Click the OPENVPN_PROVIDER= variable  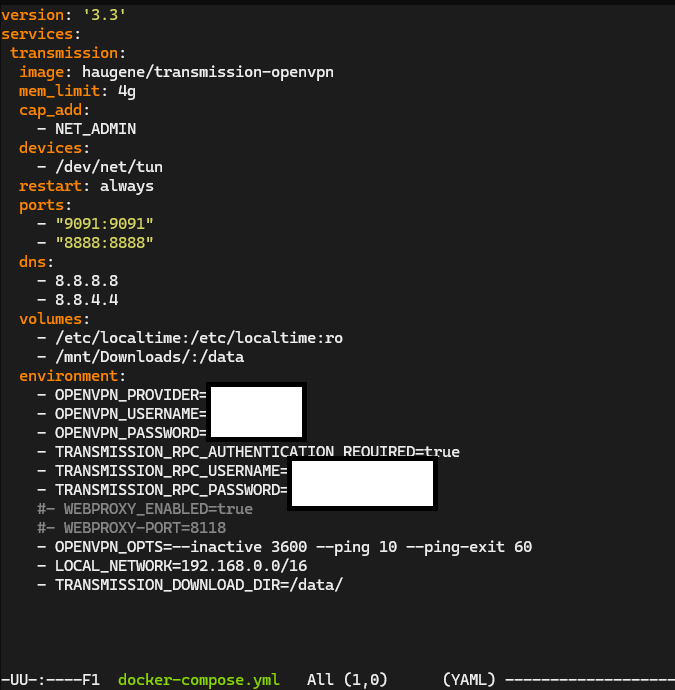click(131, 395)
